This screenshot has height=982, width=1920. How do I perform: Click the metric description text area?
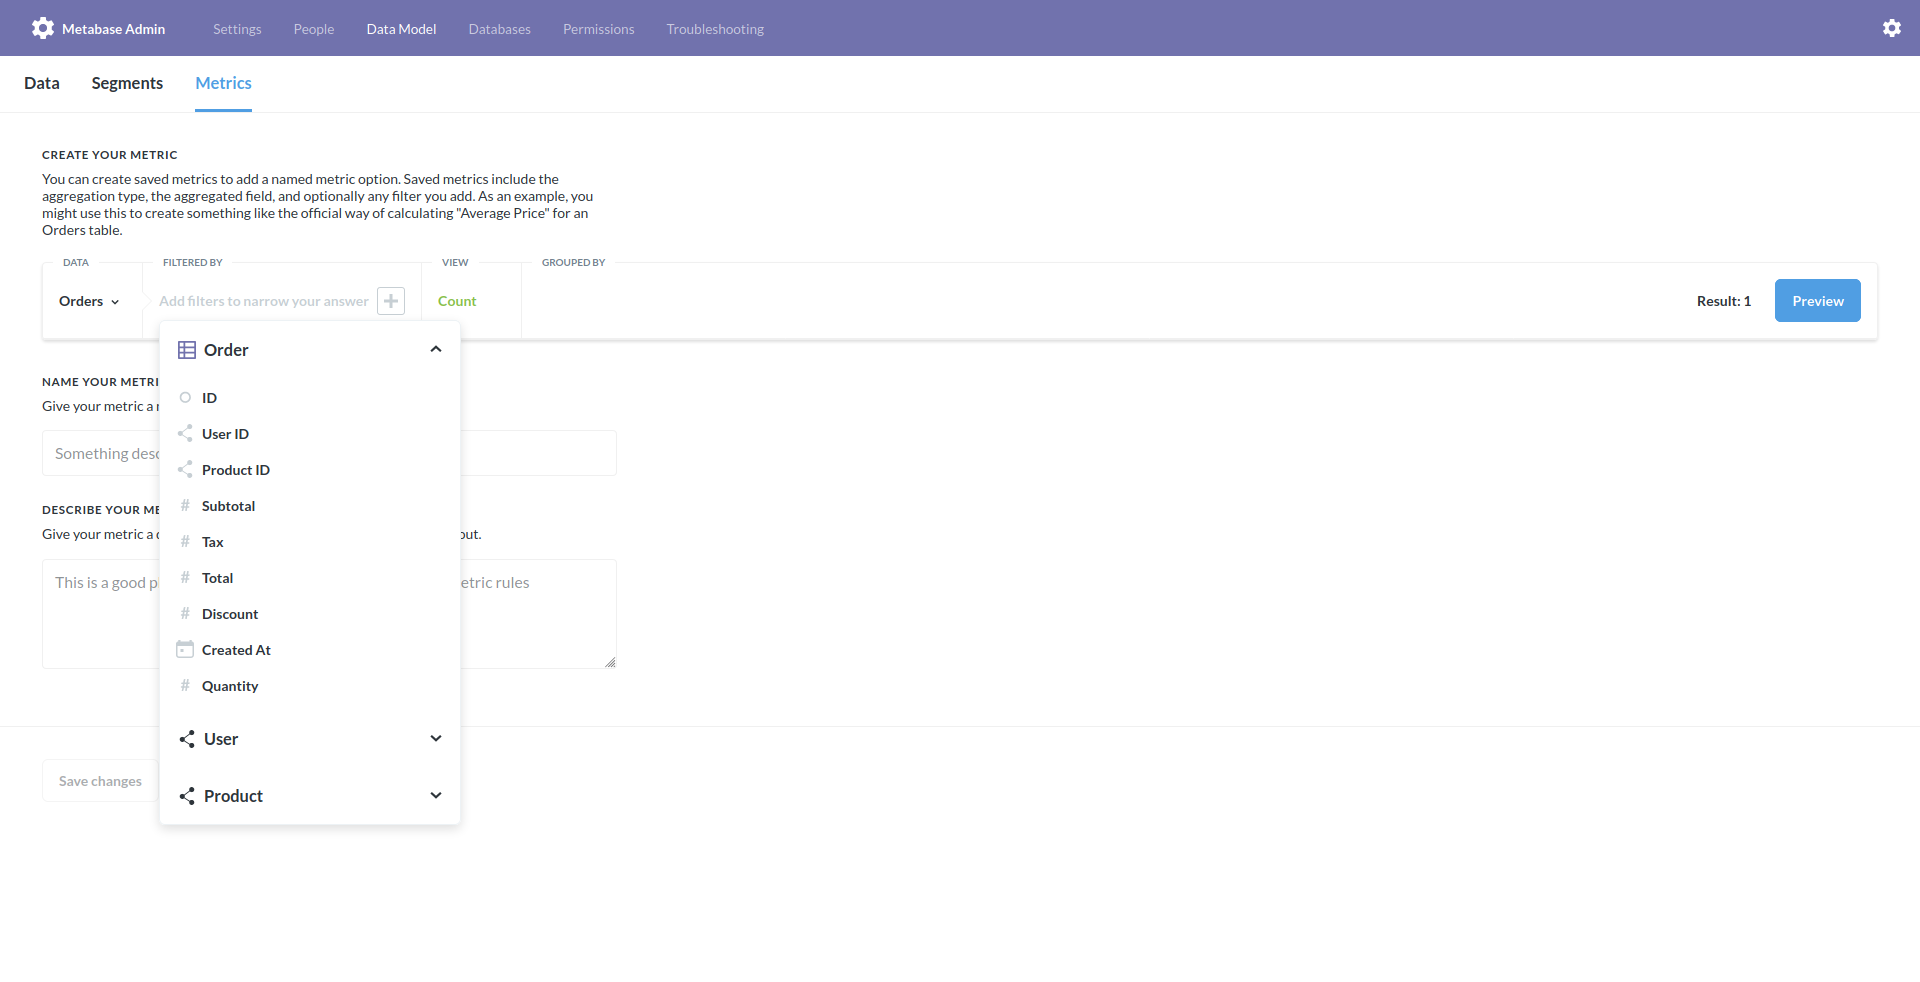(x=329, y=614)
